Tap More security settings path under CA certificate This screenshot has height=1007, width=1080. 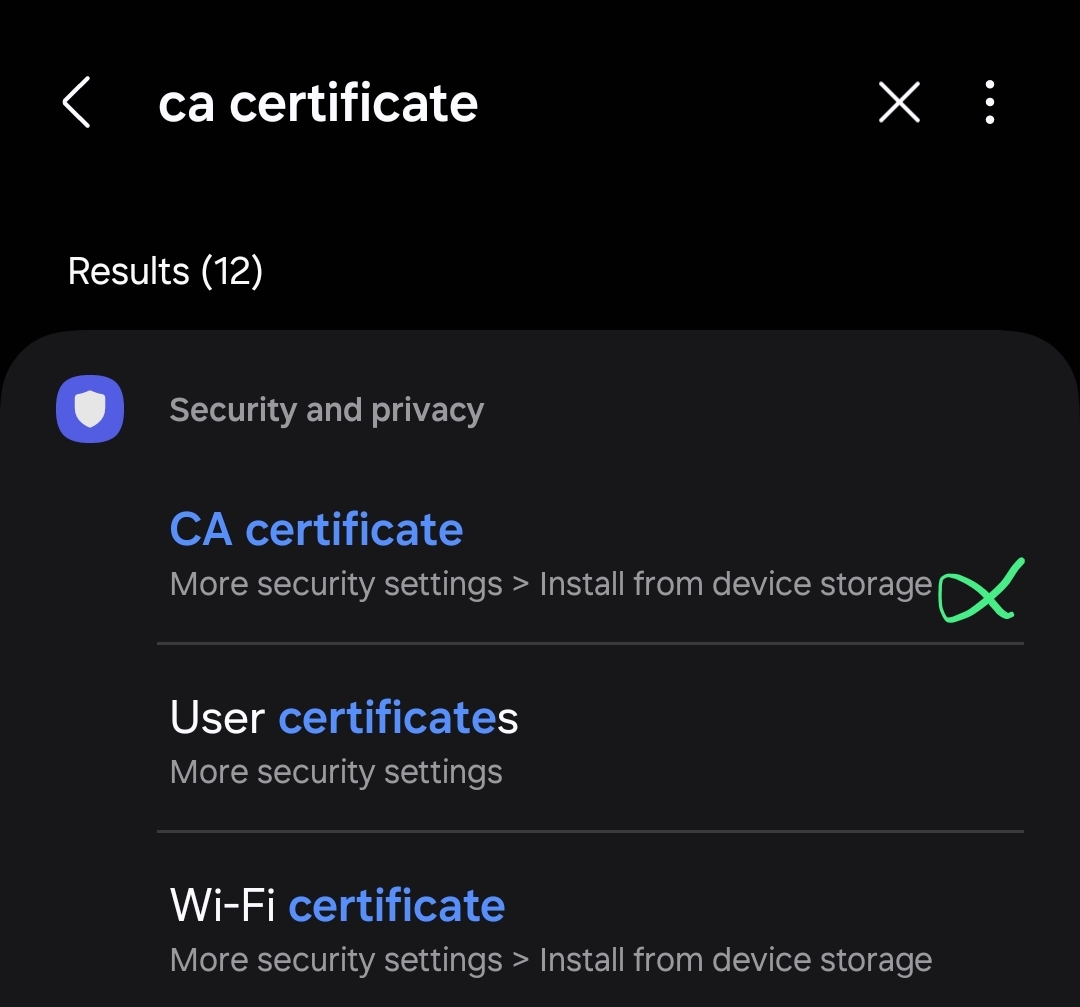(x=336, y=584)
